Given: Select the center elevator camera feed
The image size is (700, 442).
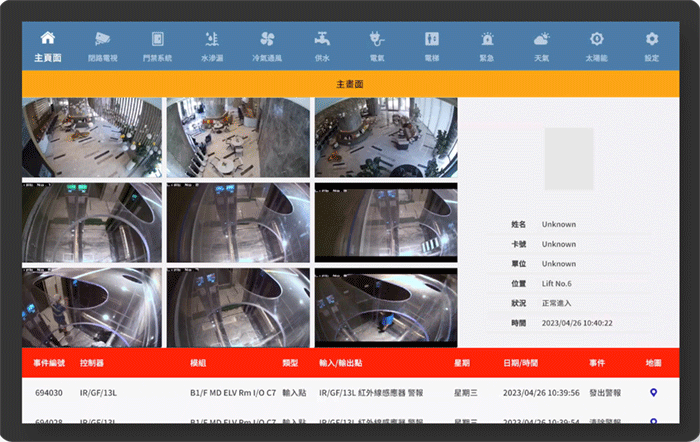Looking at the screenshot, I should (x=239, y=222).
